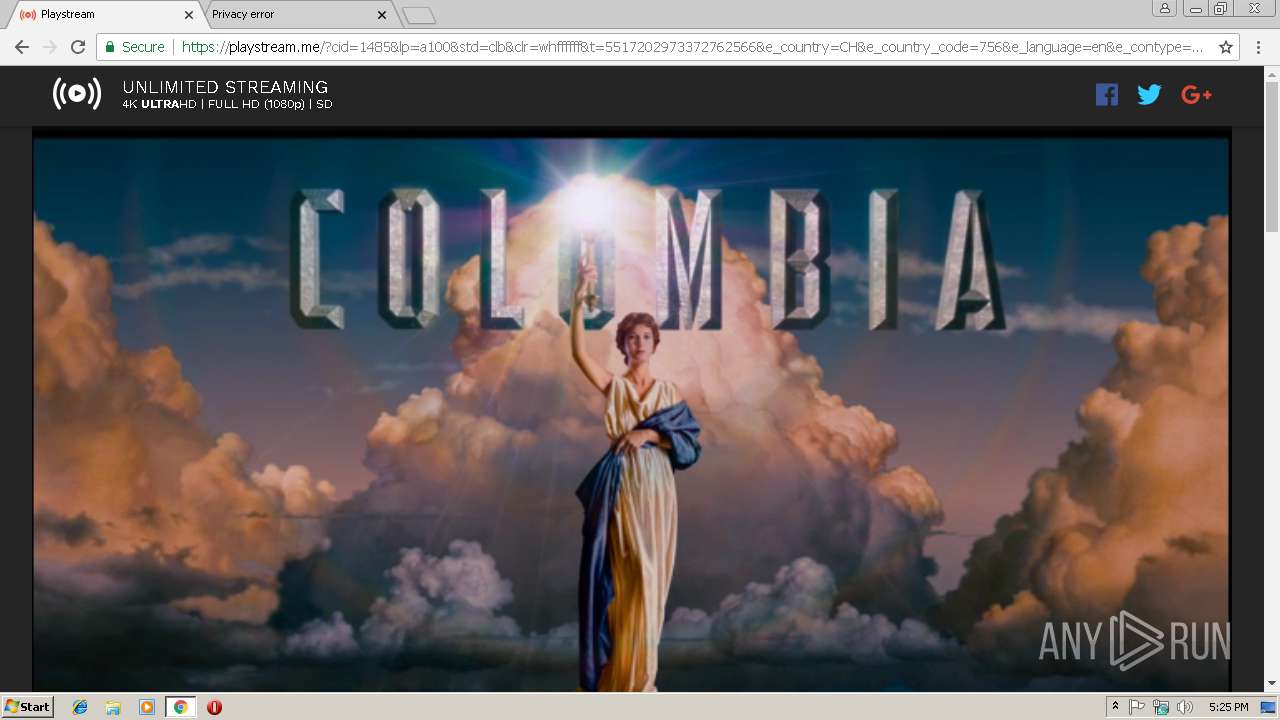Show hidden system tray icons

pyautogui.click(x=1115, y=707)
